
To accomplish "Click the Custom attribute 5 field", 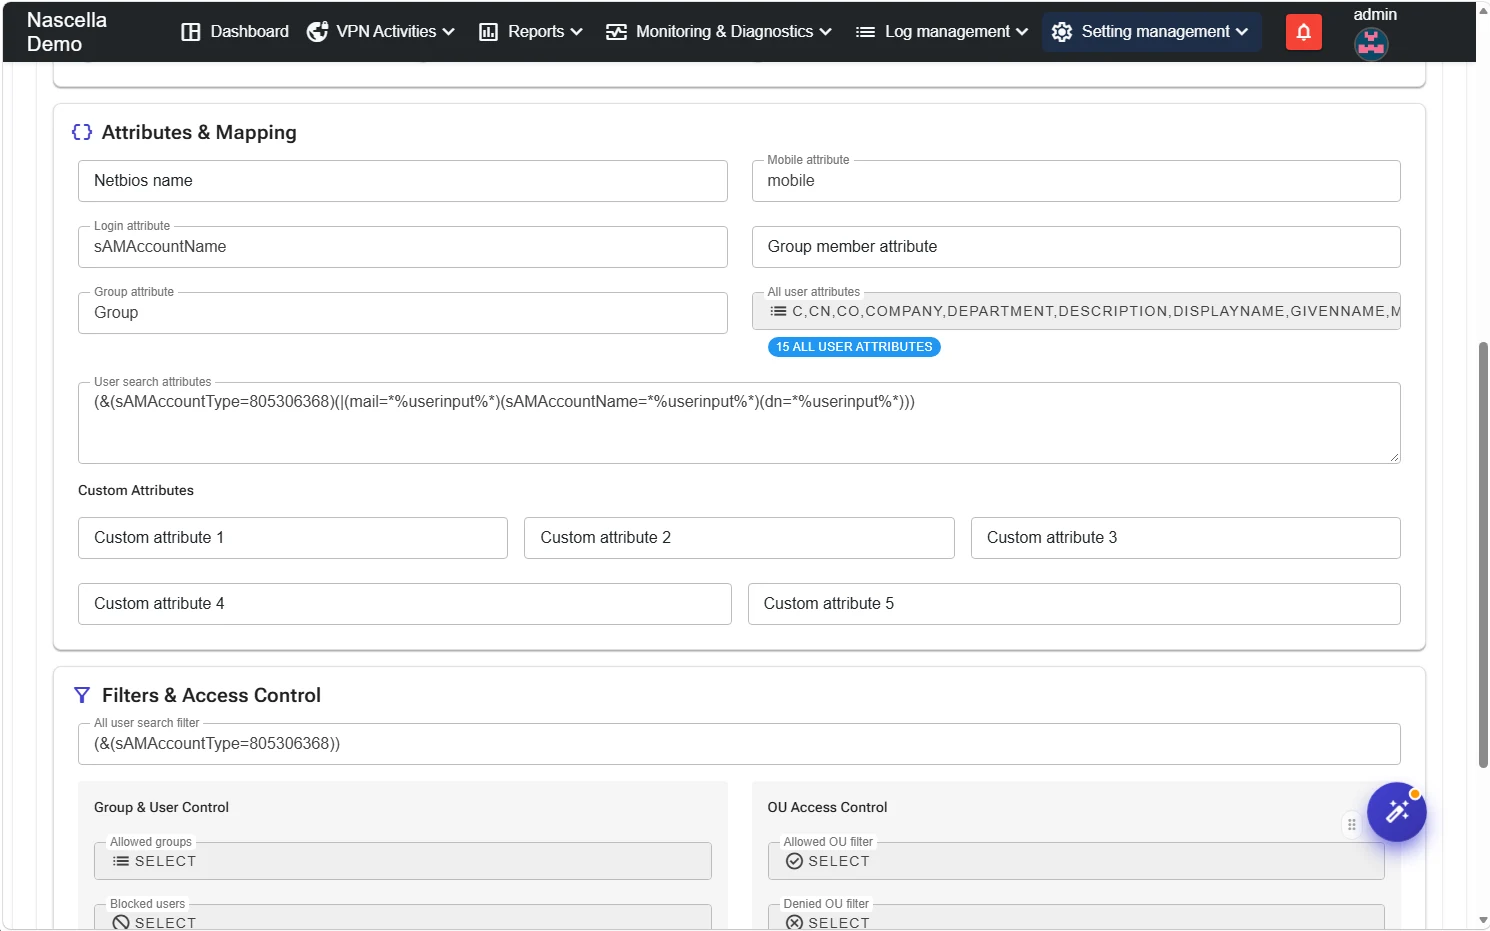I will (1074, 604).
